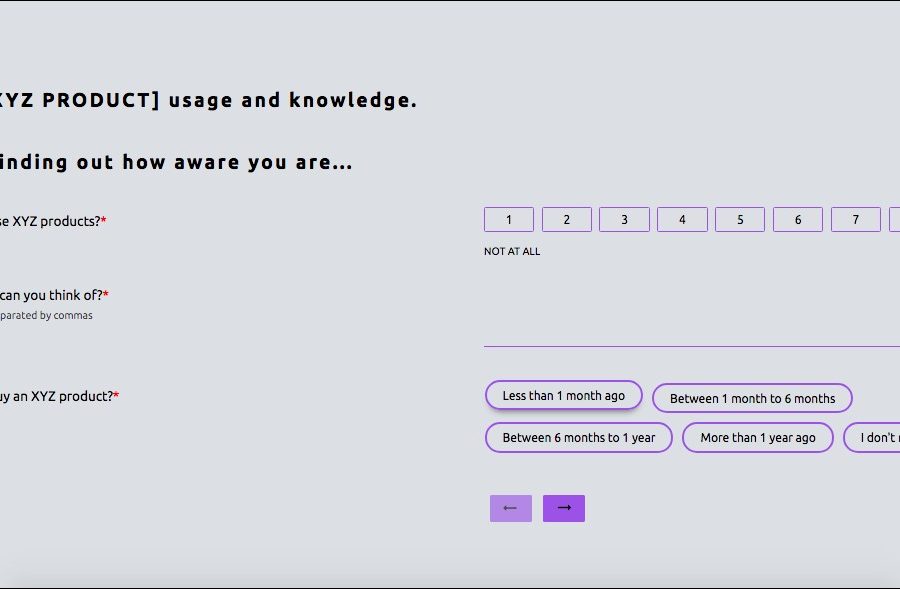Choose rating 5 on the scale
The image size is (900, 589).
pos(740,220)
